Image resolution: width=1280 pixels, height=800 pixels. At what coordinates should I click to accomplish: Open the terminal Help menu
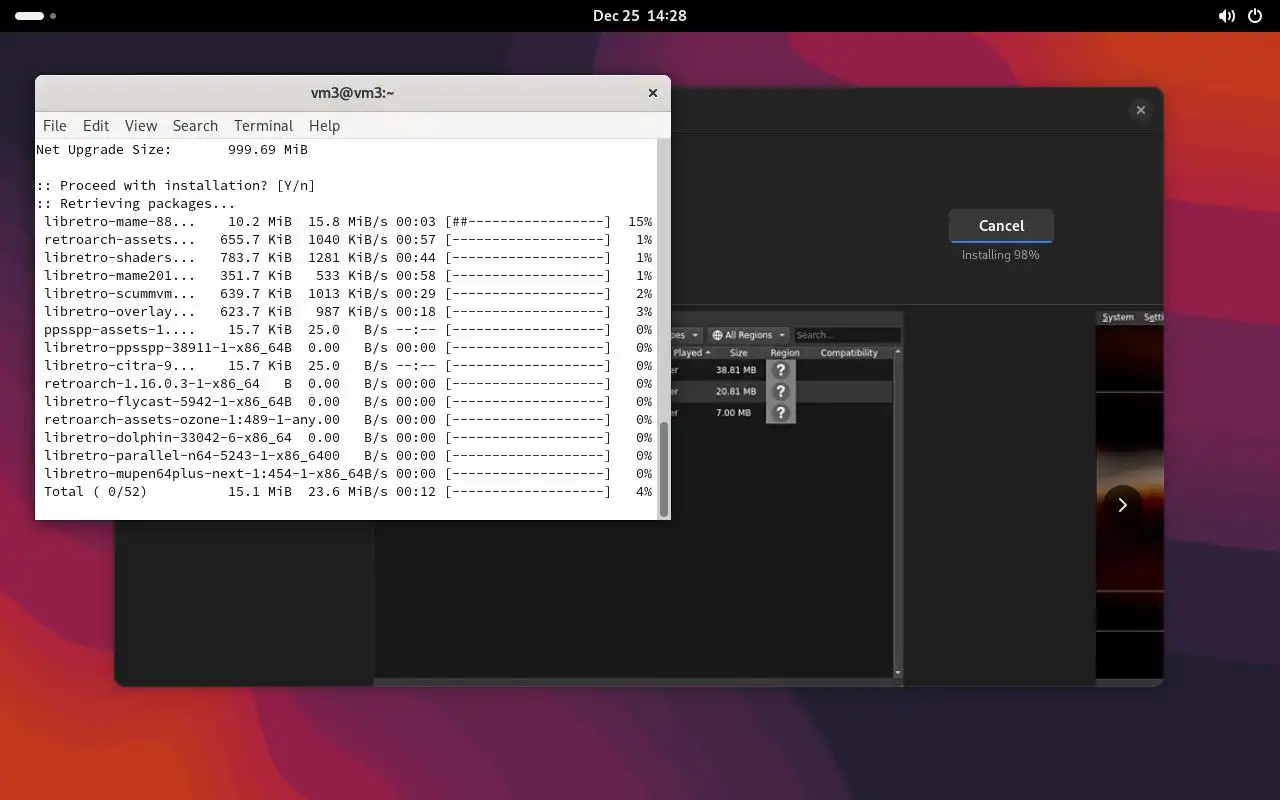click(x=324, y=125)
